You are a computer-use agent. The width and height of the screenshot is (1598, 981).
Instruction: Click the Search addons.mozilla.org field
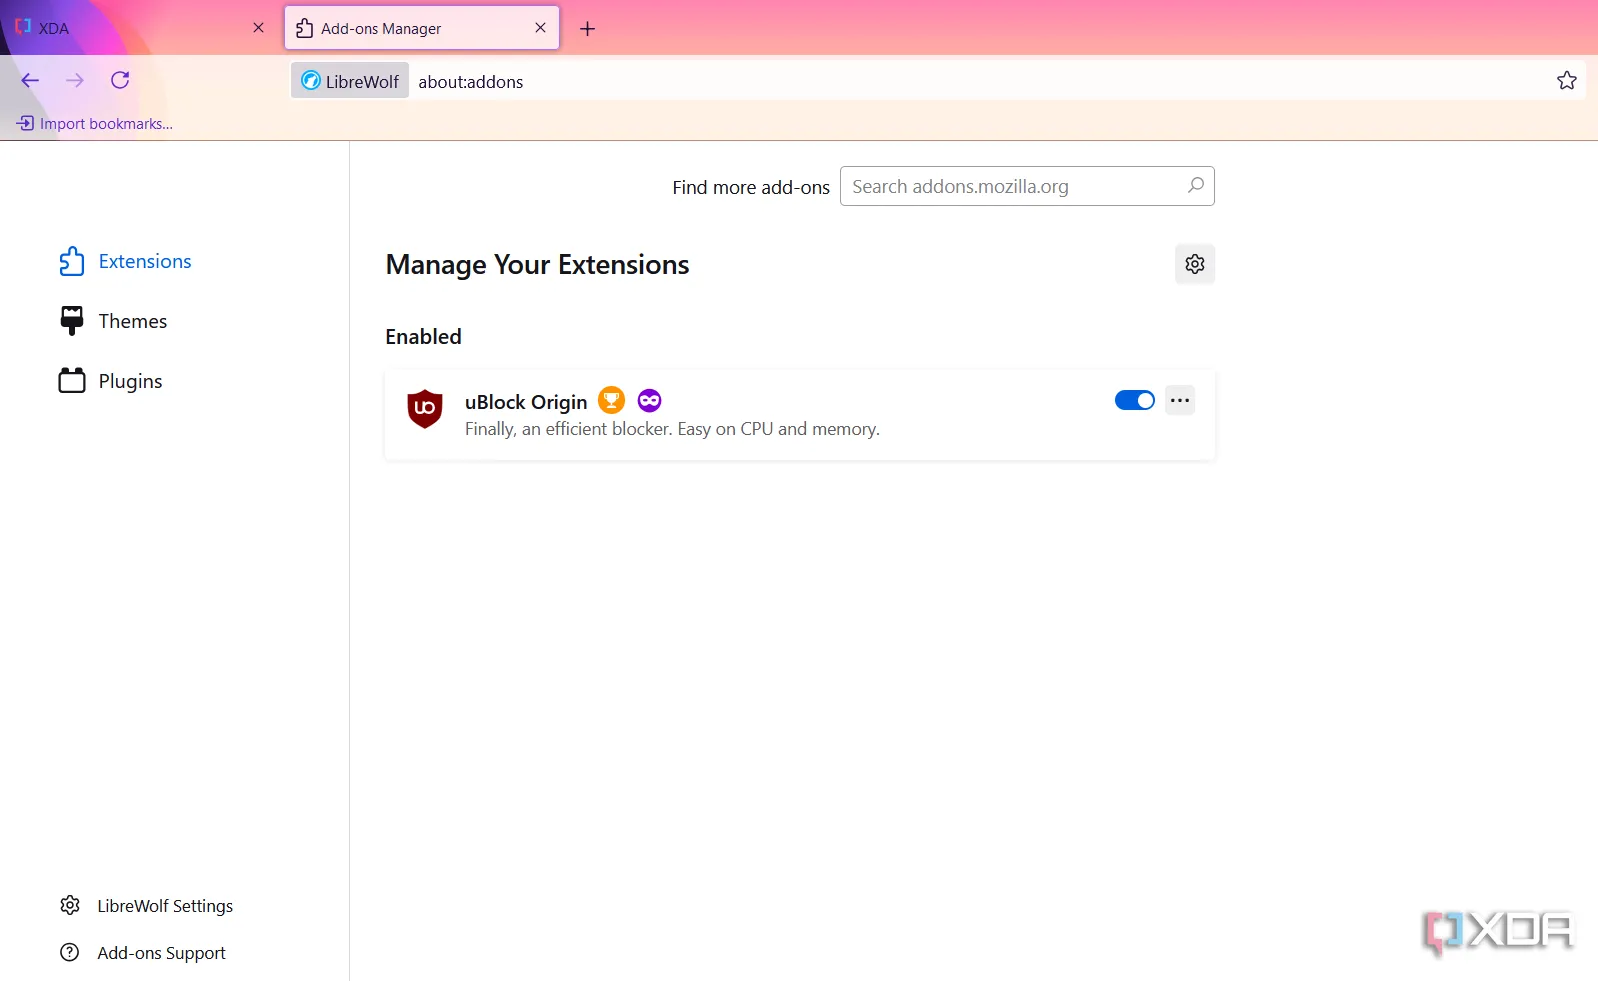pos(1027,186)
